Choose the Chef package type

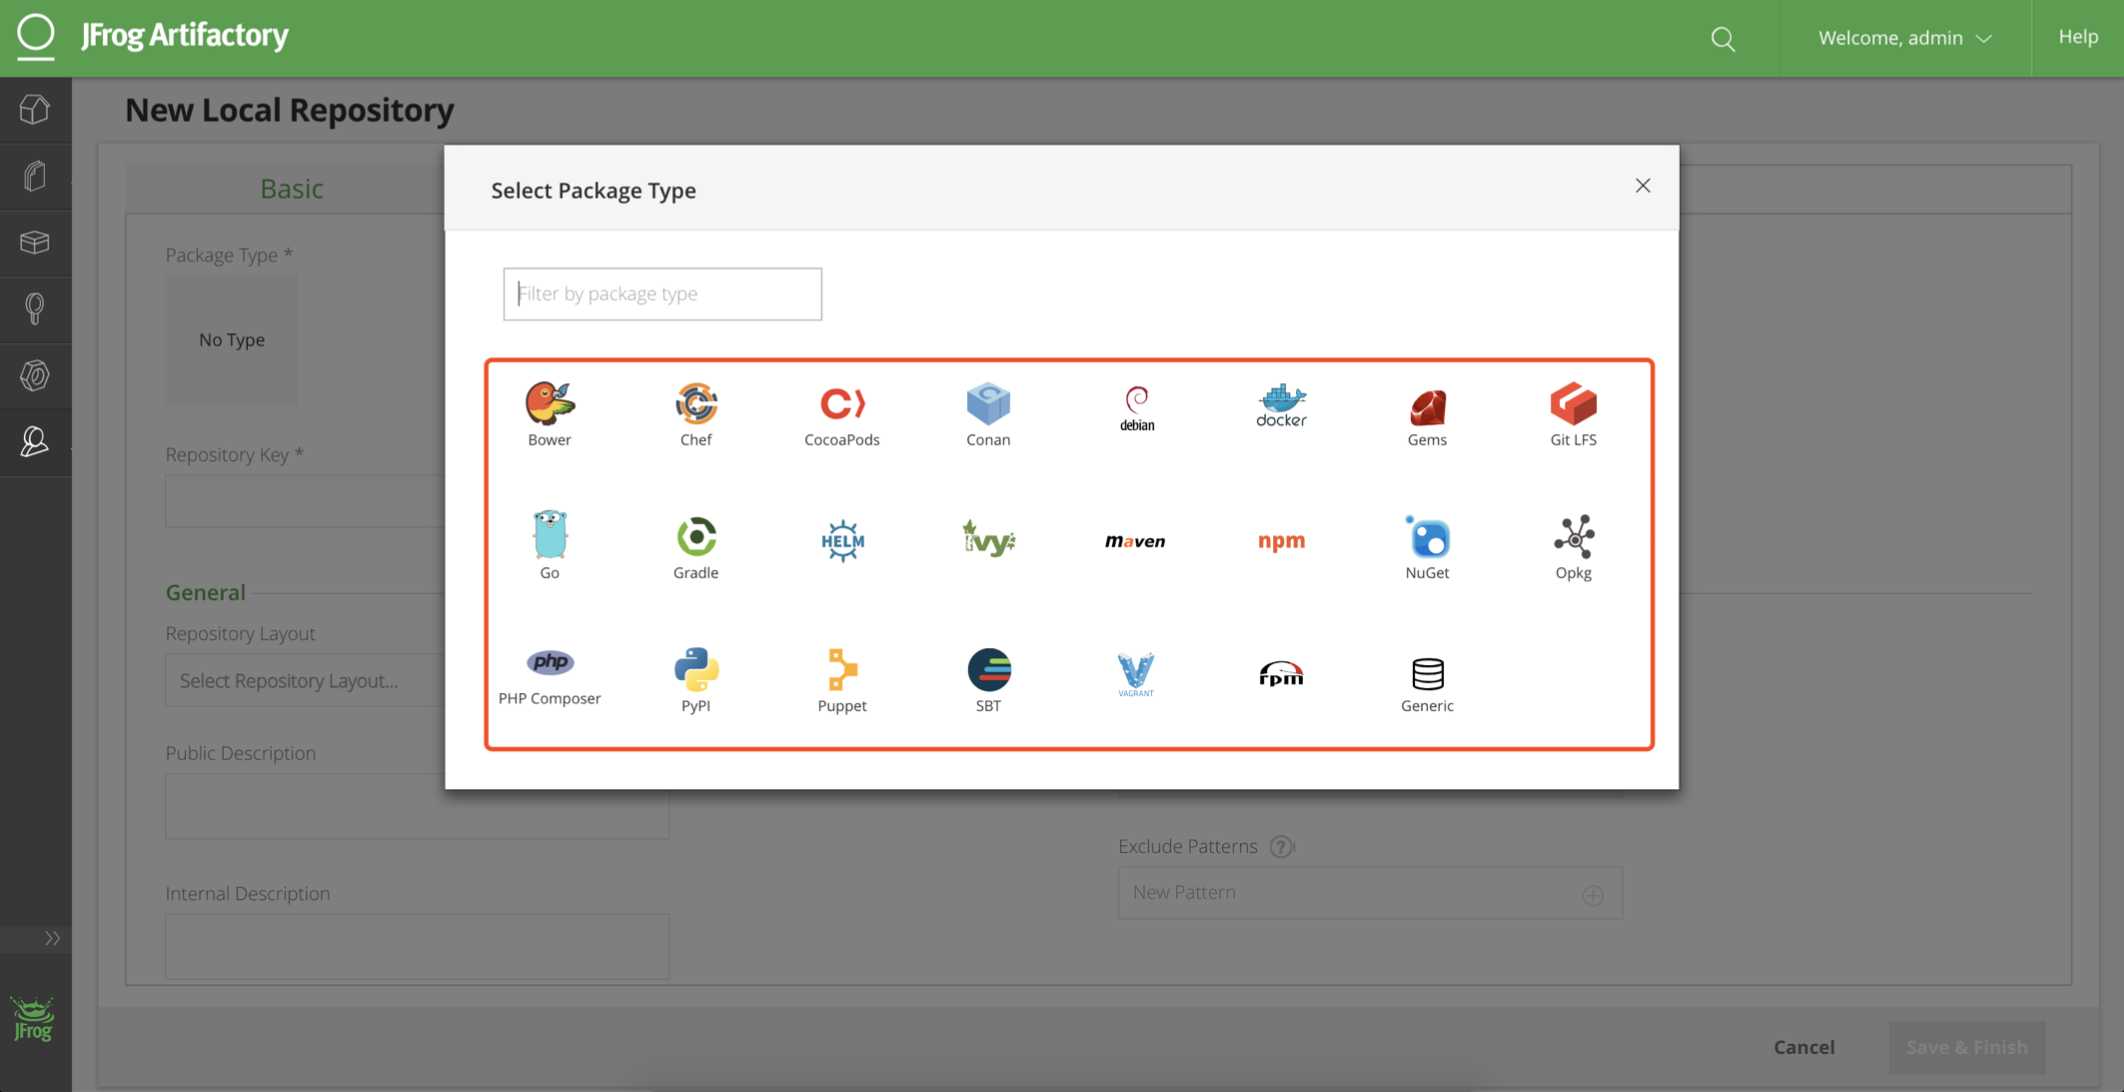pyautogui.click(x=696, y=414)
